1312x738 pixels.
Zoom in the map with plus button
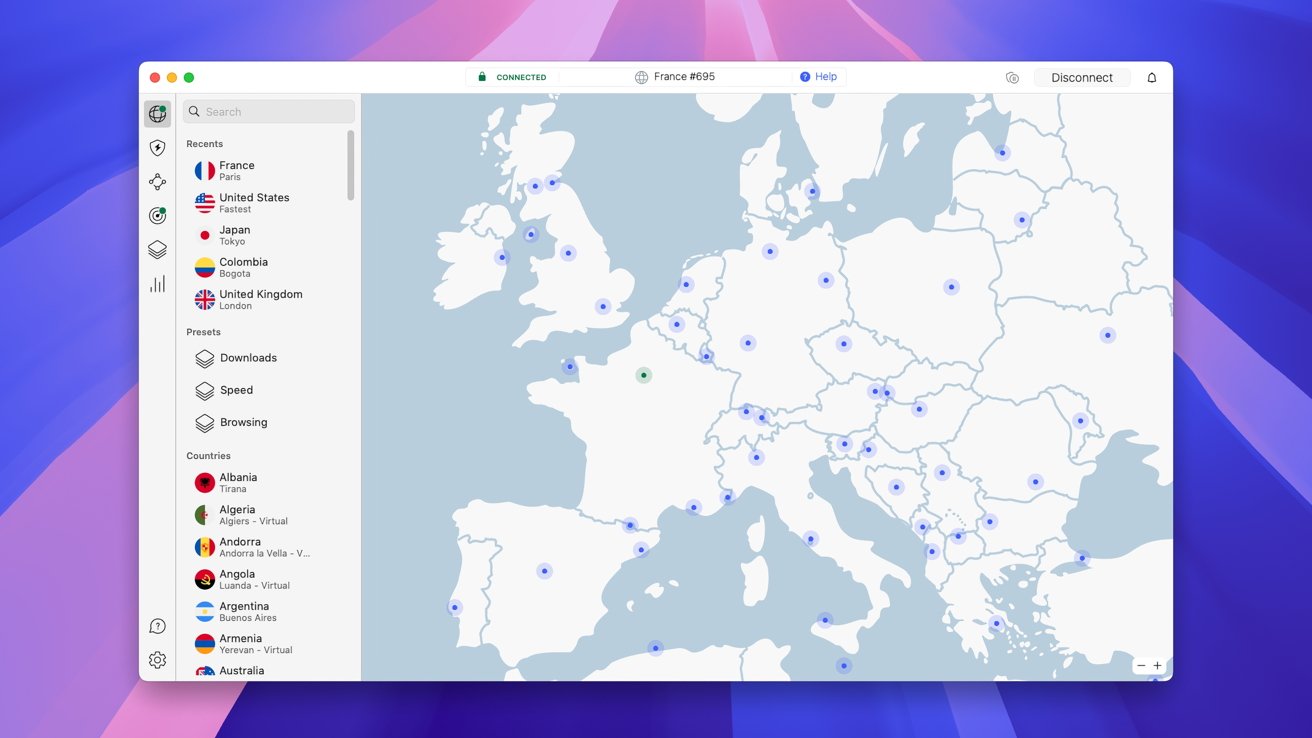pos(1157,666)
